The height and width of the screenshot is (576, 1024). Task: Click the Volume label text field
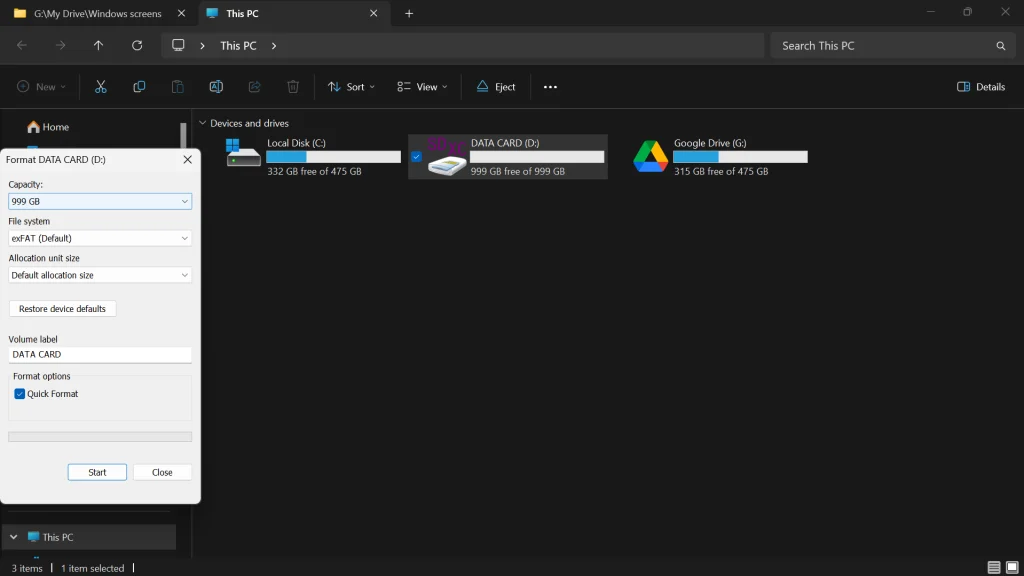(x=100, y=354)
